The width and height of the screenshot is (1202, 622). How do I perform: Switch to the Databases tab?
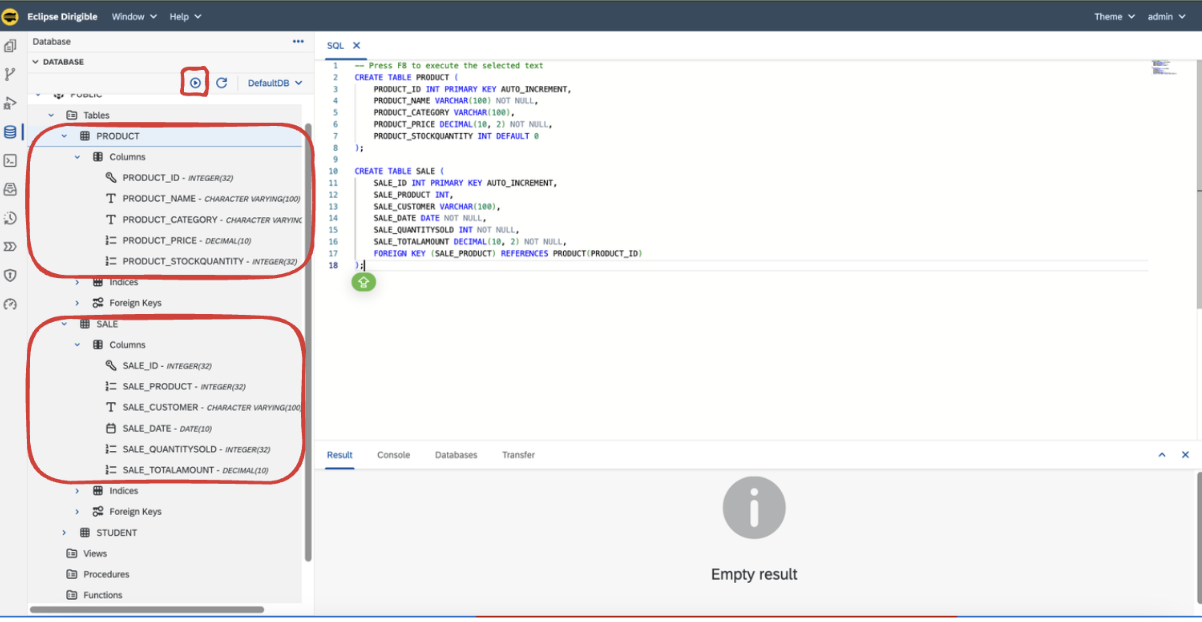coord(456,455)
